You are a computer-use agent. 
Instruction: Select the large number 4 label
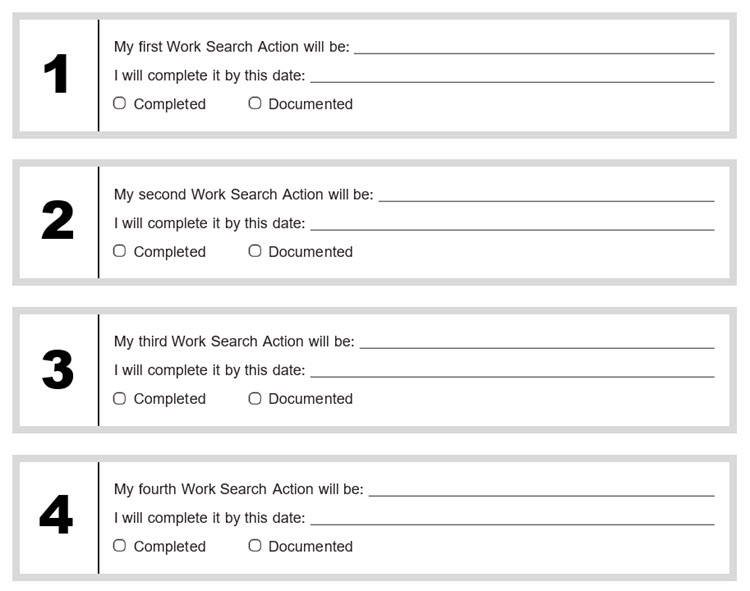click(57, 517)
